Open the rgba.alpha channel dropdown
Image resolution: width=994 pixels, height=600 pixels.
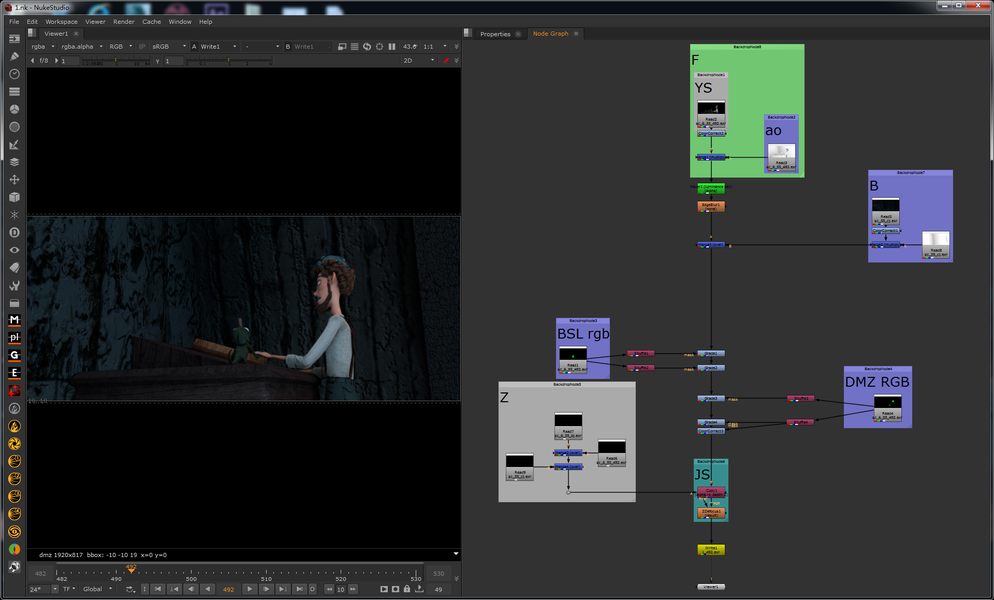click(x=82, y=46)
